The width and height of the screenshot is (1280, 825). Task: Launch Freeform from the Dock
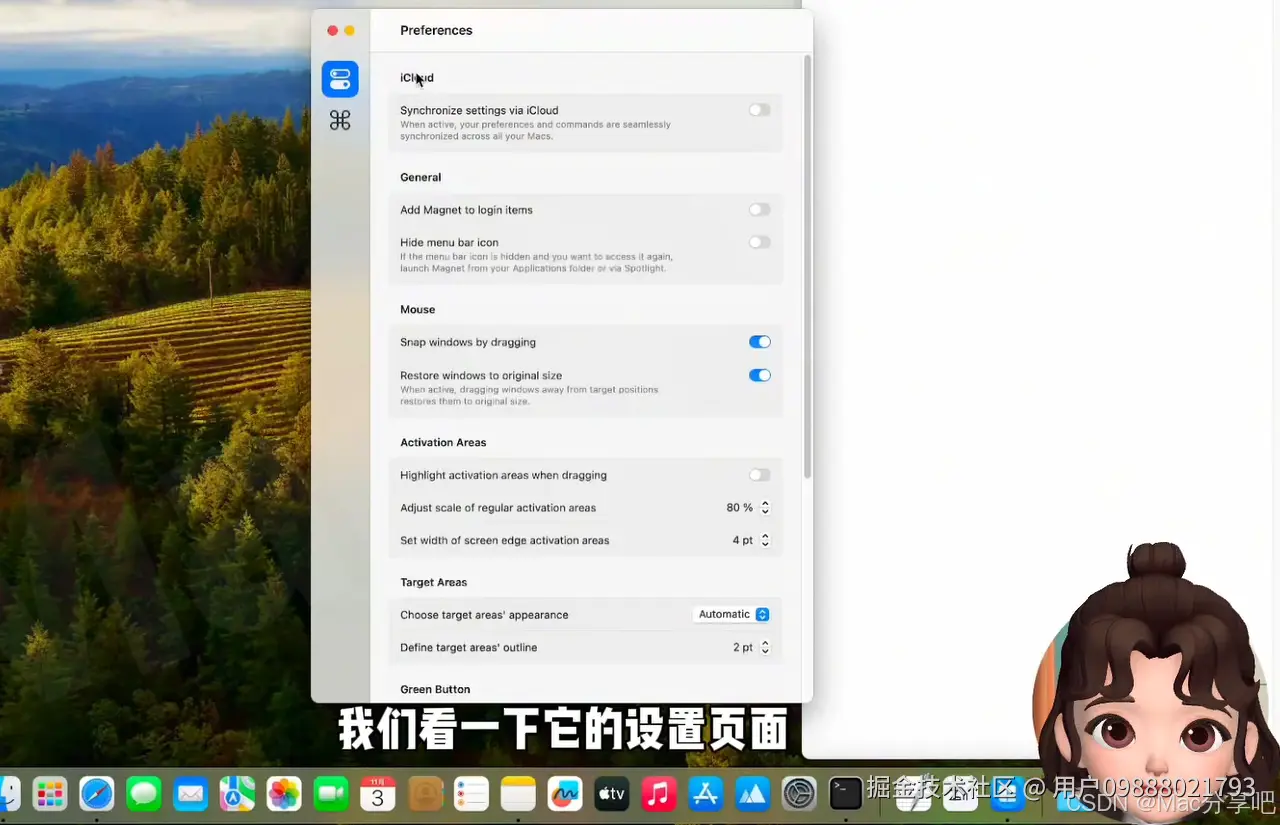click(x=565, y=795)
